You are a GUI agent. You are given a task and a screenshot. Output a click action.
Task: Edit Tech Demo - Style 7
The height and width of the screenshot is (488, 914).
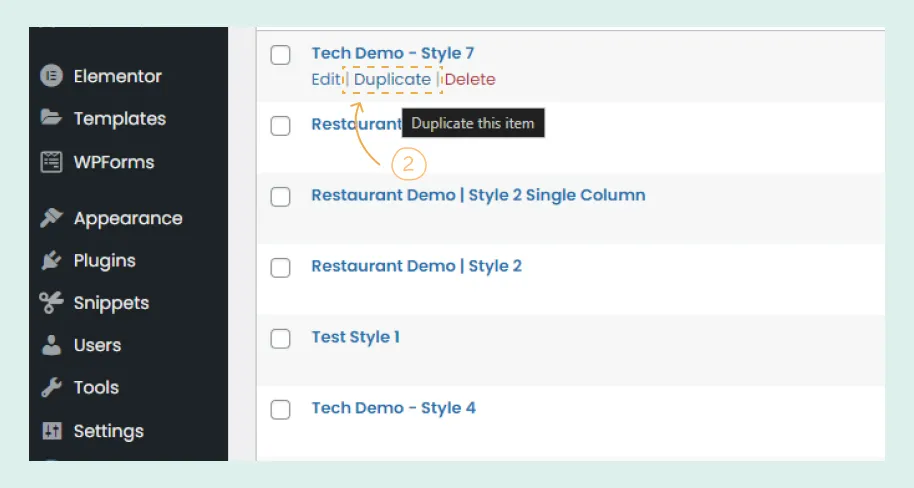(x=326, y=79)
